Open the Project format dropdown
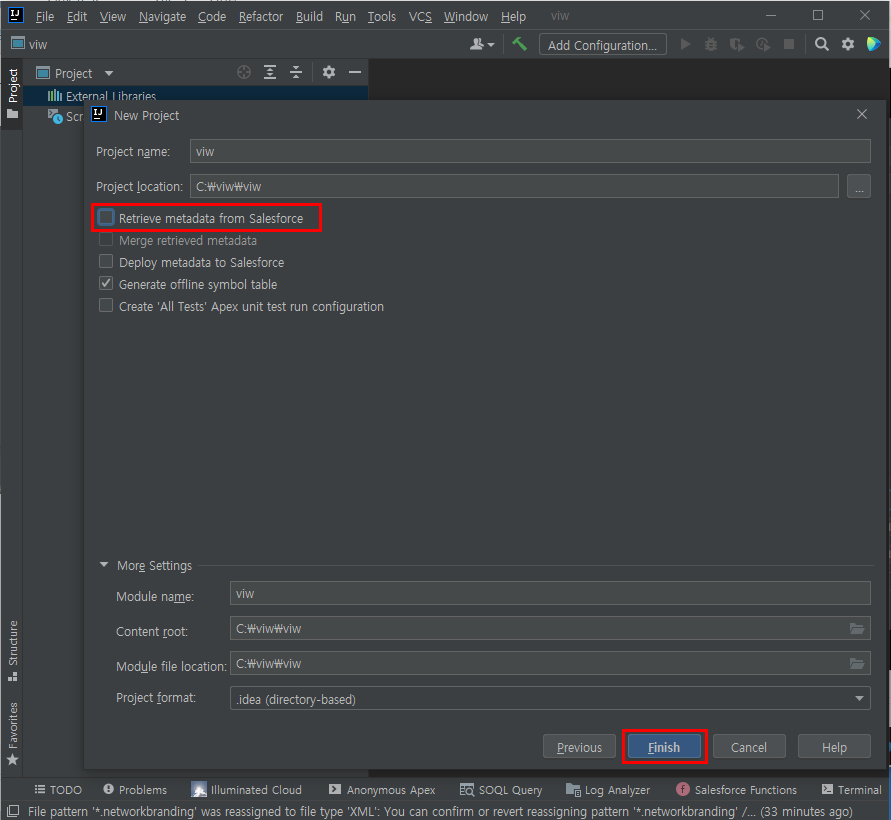Screen dimensions: 891x820 [x=549, y=698]
